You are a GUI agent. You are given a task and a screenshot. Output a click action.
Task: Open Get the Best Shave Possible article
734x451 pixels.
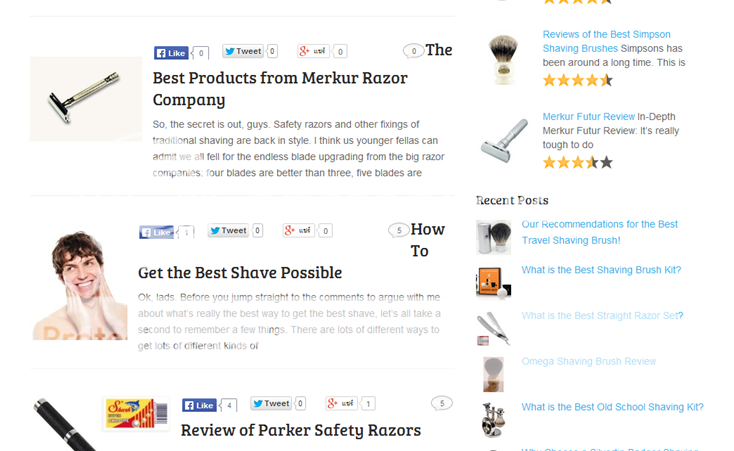click(x=240, y=273)
